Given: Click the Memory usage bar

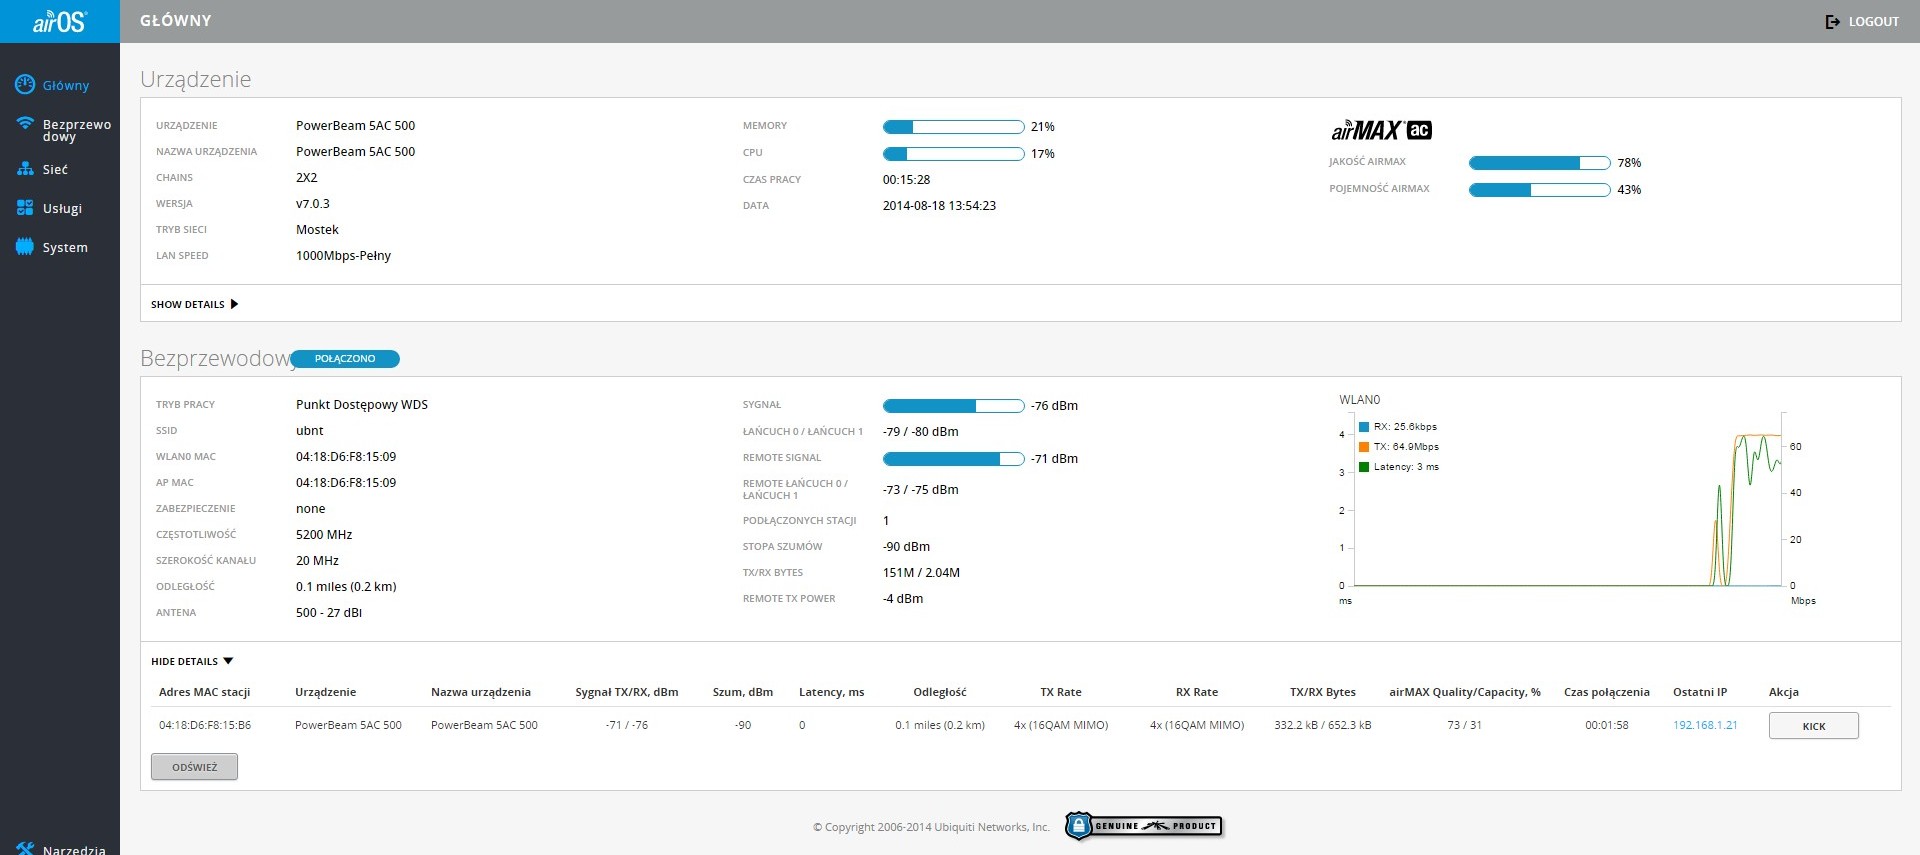Looking at the screenshot, I should click(x=953, y=127).
